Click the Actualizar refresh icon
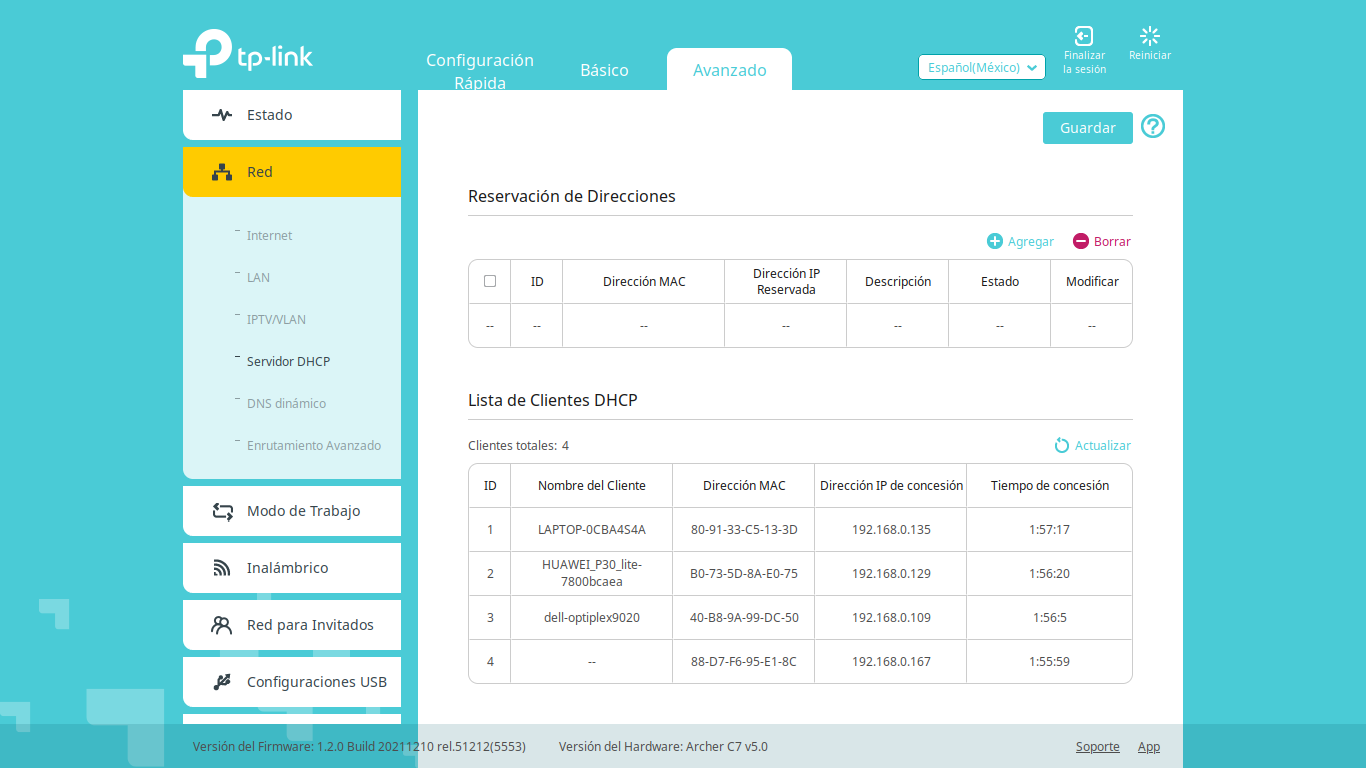1366x768 pixels. [x=1062, y=445]
